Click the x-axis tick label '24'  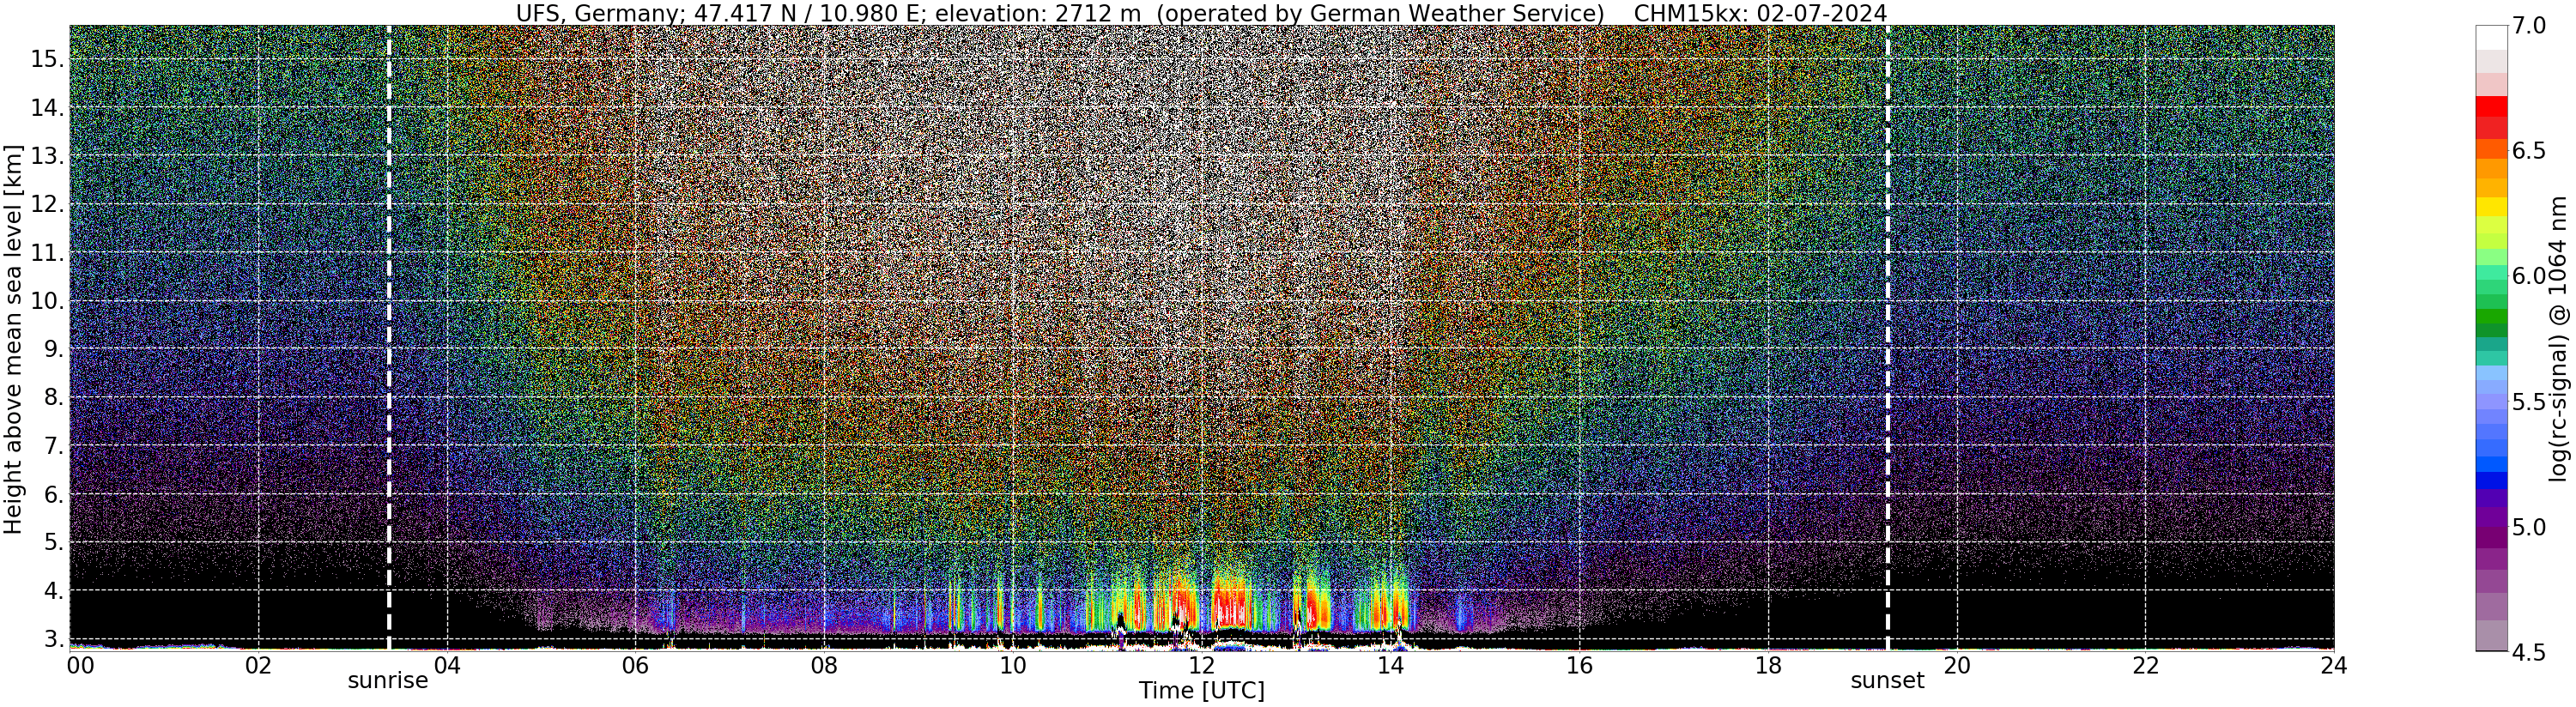2333,666
